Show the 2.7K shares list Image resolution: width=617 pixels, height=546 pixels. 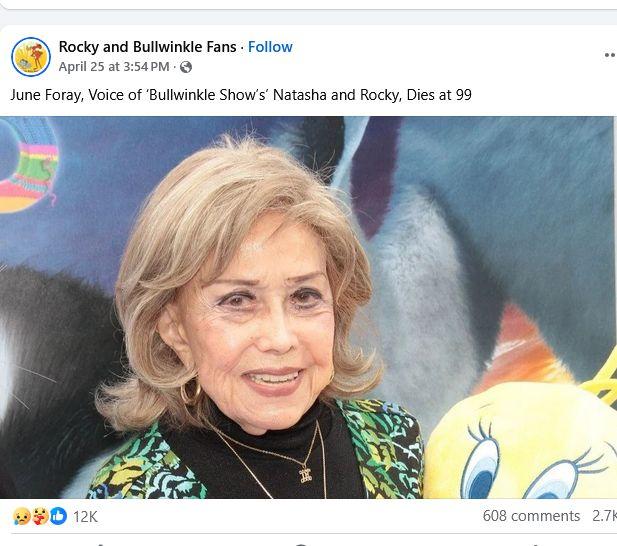(604, 516)
